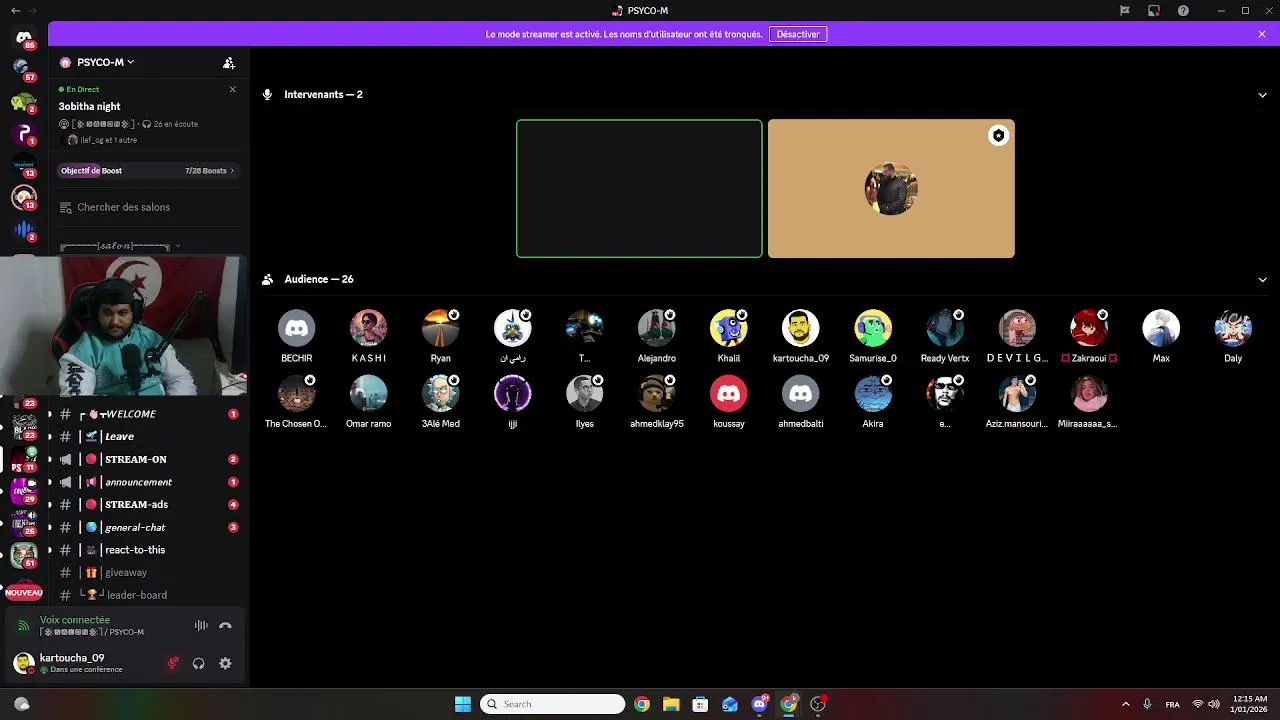This screenshot has height=720, width=1280.
Task: Open the STREAM-ads channel
Action: (147, 505)
